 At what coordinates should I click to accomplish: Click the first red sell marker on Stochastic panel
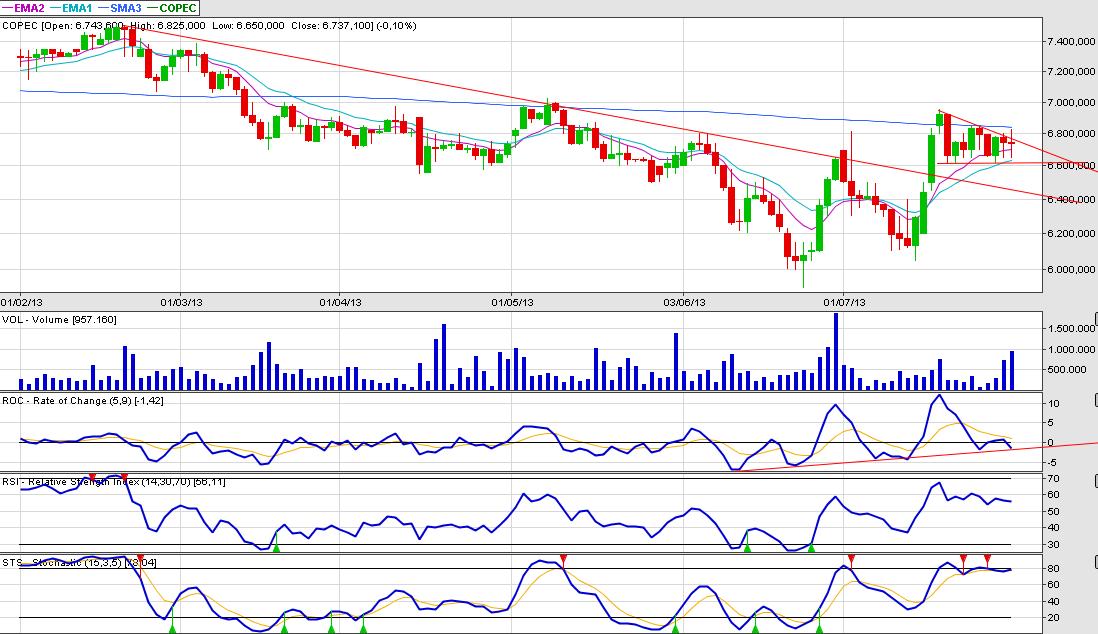(x=140, y=558)
